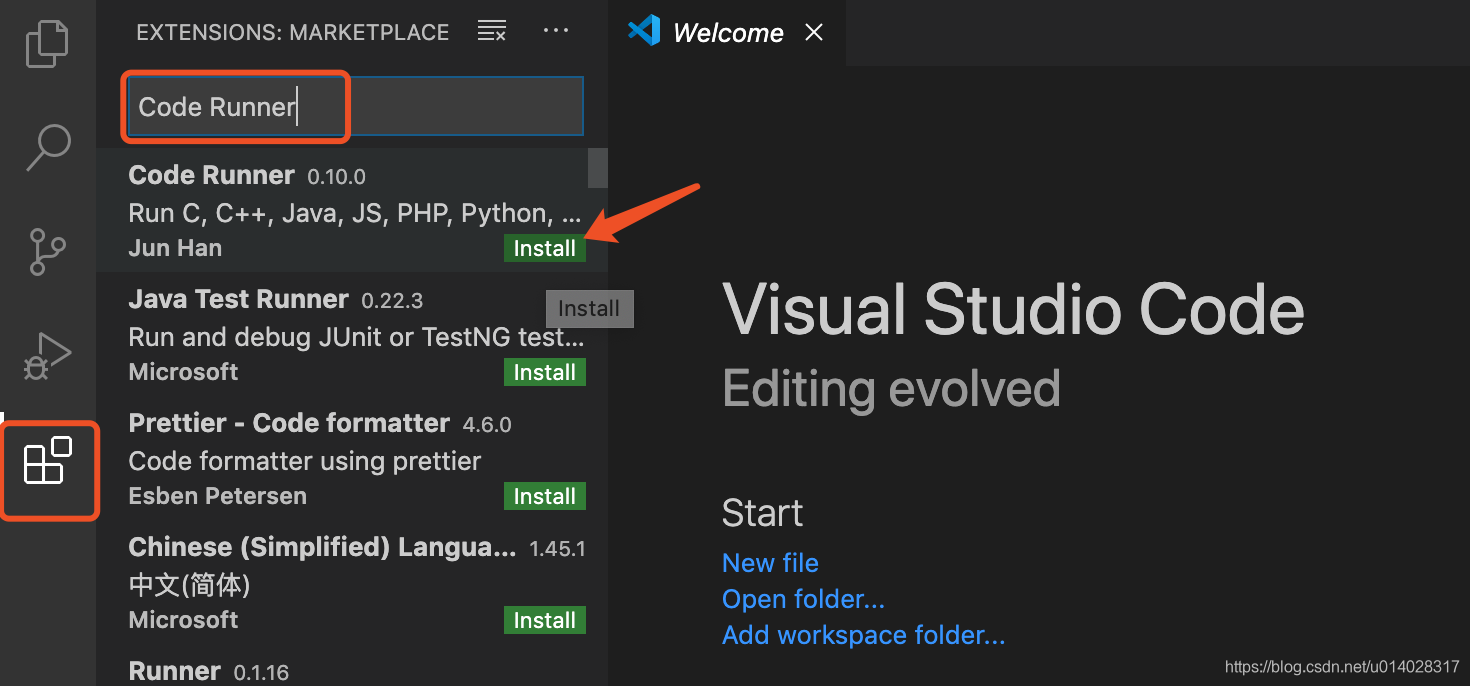Click the Open folder... link

click(x=803, y=599)
